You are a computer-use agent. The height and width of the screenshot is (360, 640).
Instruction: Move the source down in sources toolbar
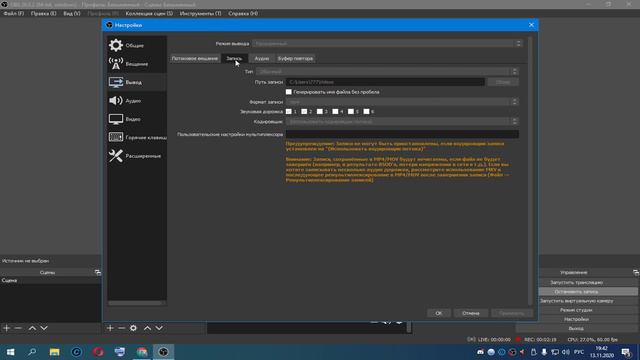159,328
